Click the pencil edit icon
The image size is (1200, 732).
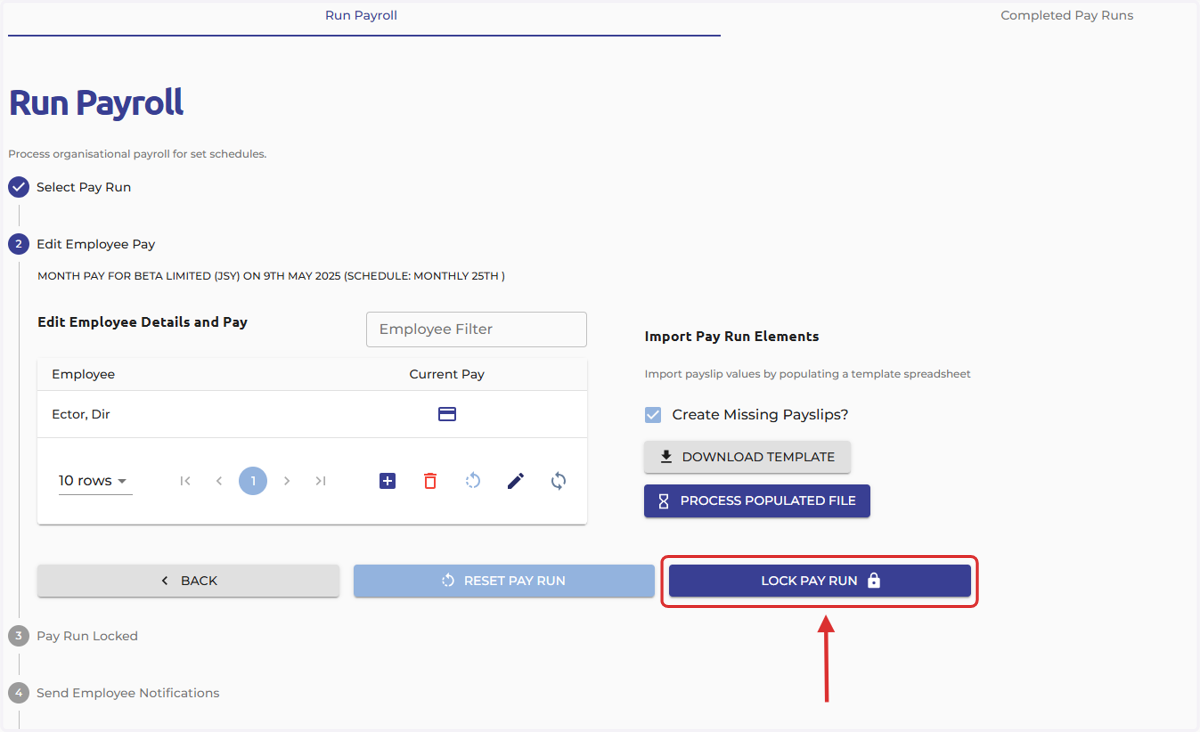[x=516, y=481]
